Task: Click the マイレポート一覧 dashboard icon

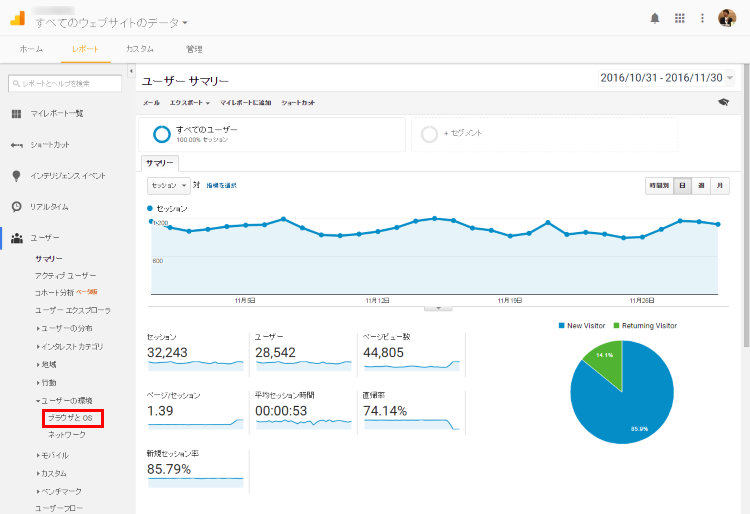Action: click(x=16, y=114)
